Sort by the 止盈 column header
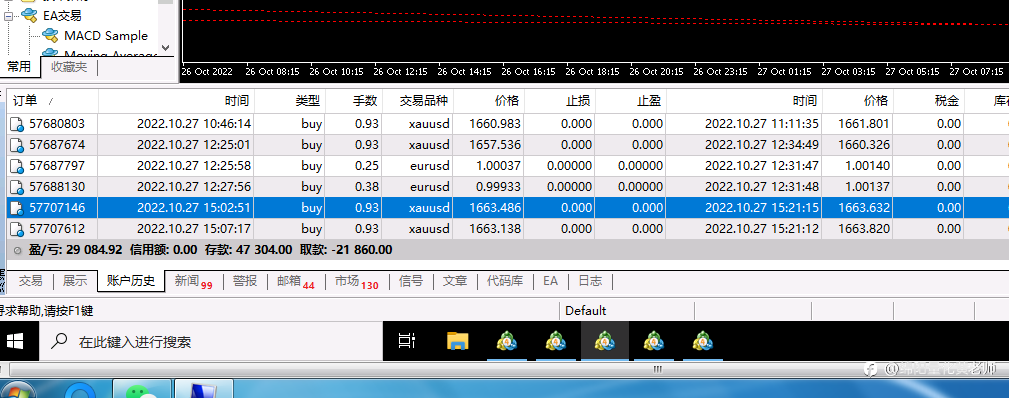This screenshot has width=1009, height=398. (631, 101)
